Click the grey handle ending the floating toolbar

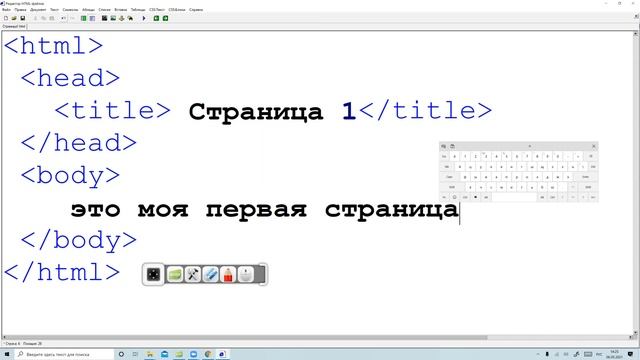coord(261,274)
